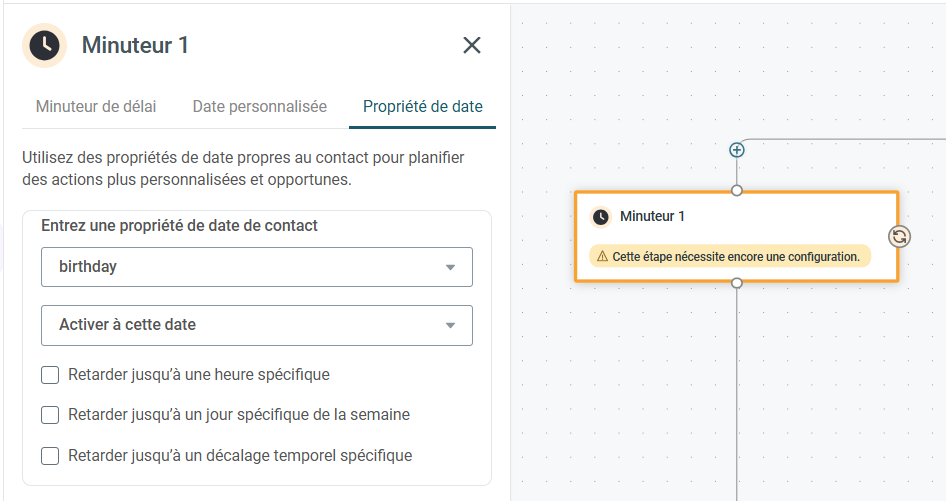Click the large clock icon beside the panel title

(45, 45)
